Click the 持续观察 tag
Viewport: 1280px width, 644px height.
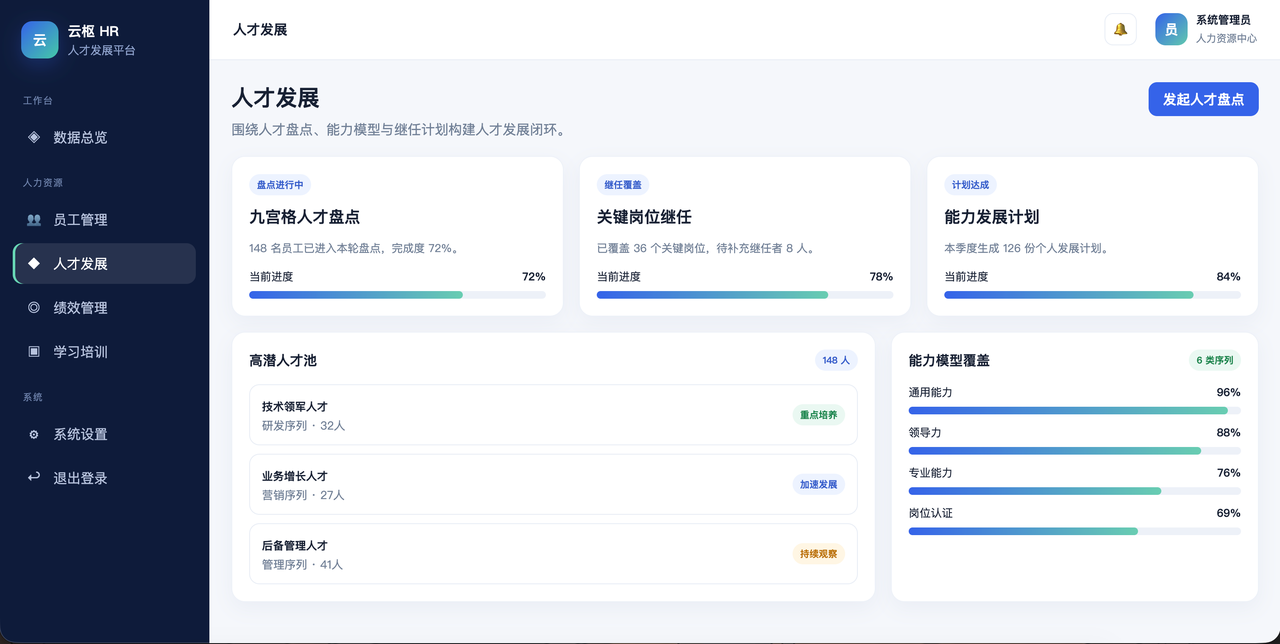tap(818, 554)
